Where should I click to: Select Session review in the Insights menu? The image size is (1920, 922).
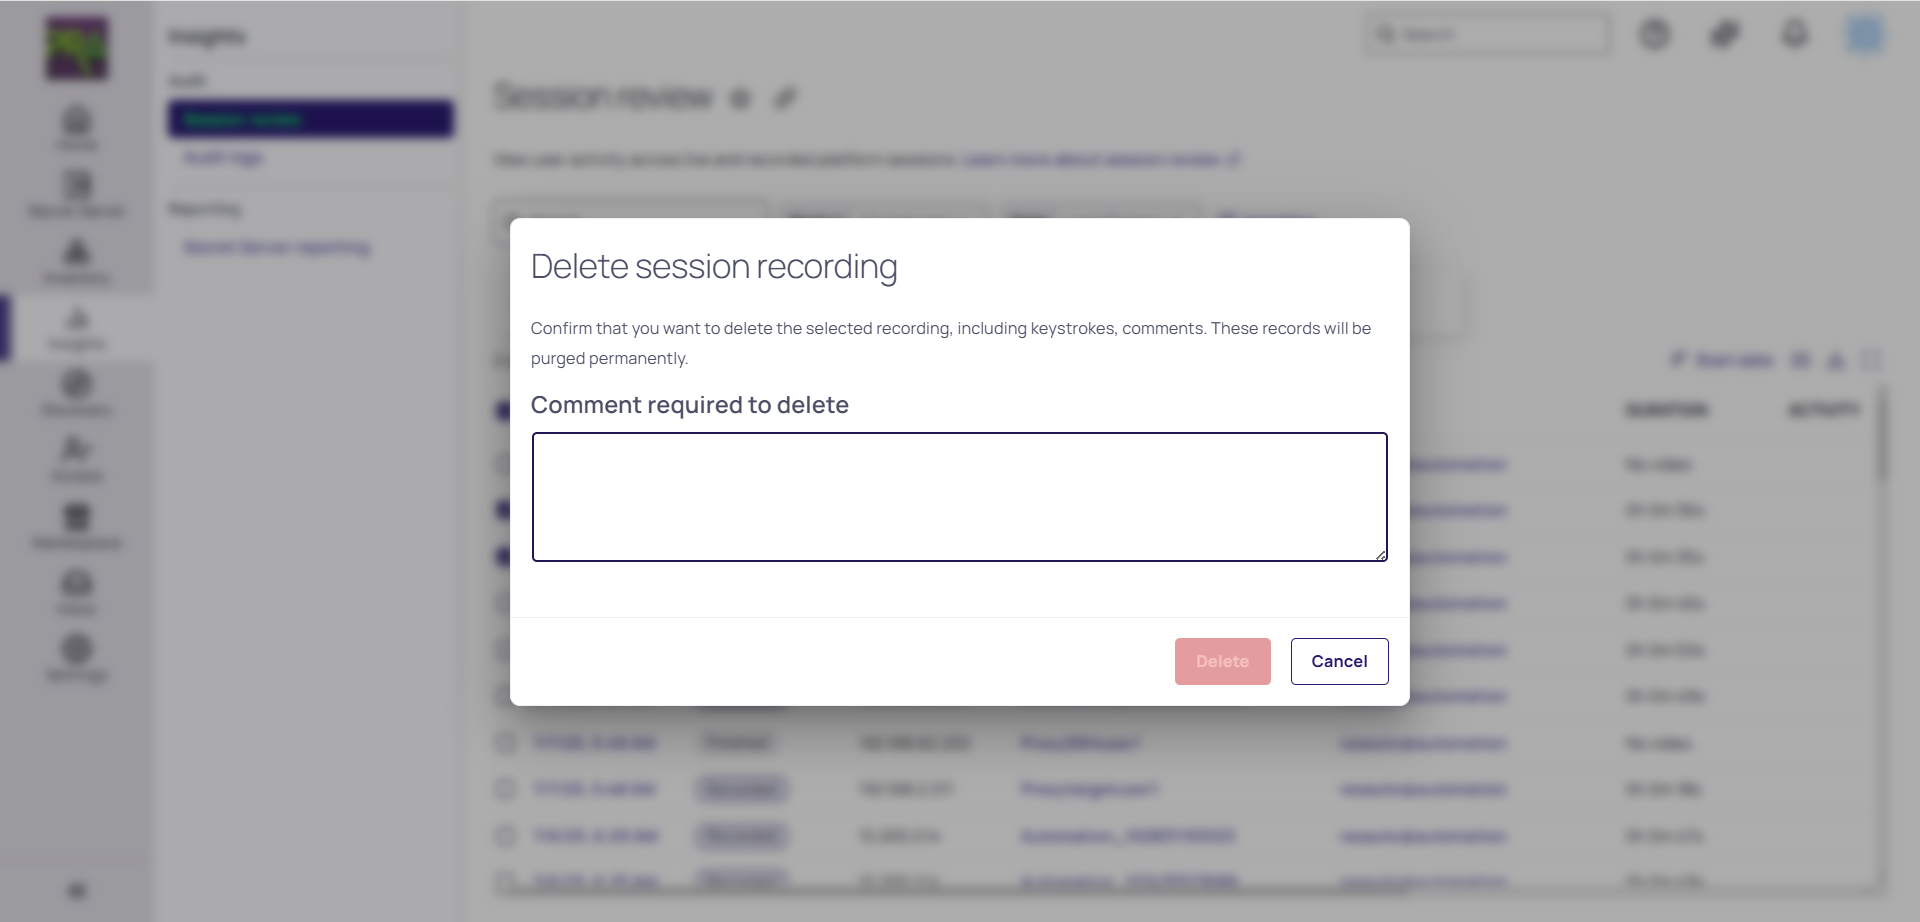click(310, 119)
